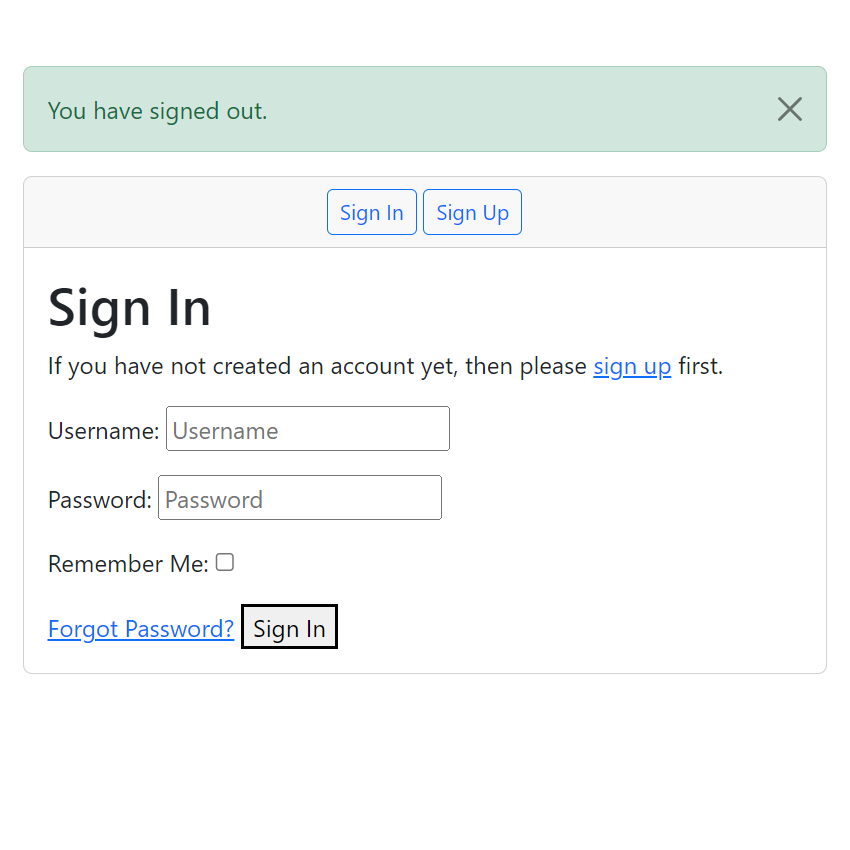Focus the Username input field
This screenshot has width=850, height=850.
308,429
